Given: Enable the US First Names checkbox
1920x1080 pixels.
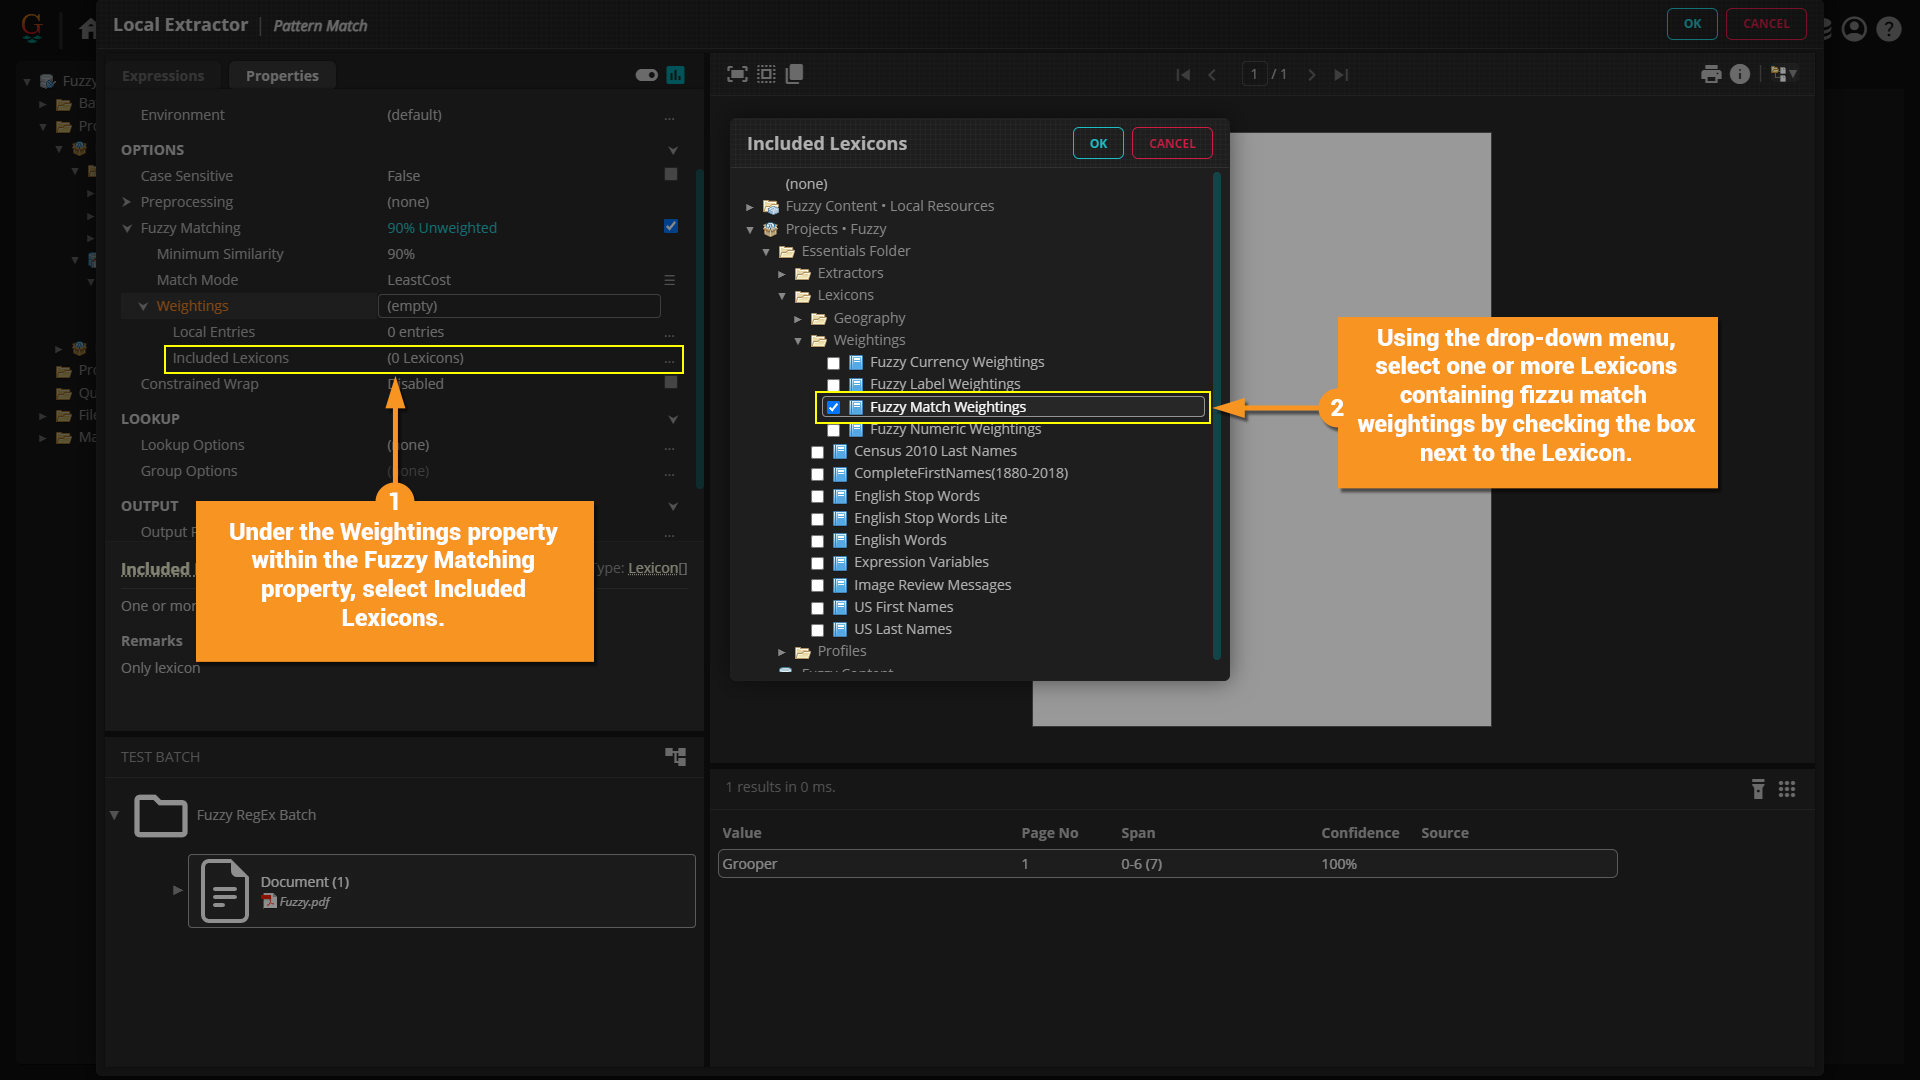Looking at the screenshot, I should 817,608.
